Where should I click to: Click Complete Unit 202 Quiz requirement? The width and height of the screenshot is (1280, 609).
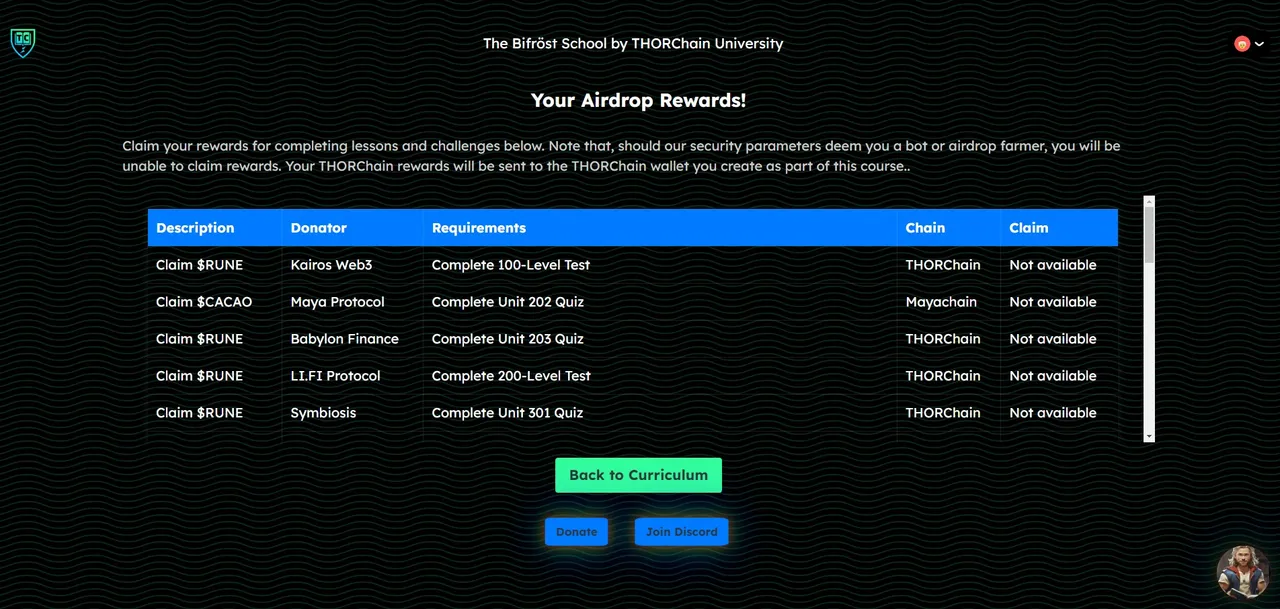[x=507, y=302]
